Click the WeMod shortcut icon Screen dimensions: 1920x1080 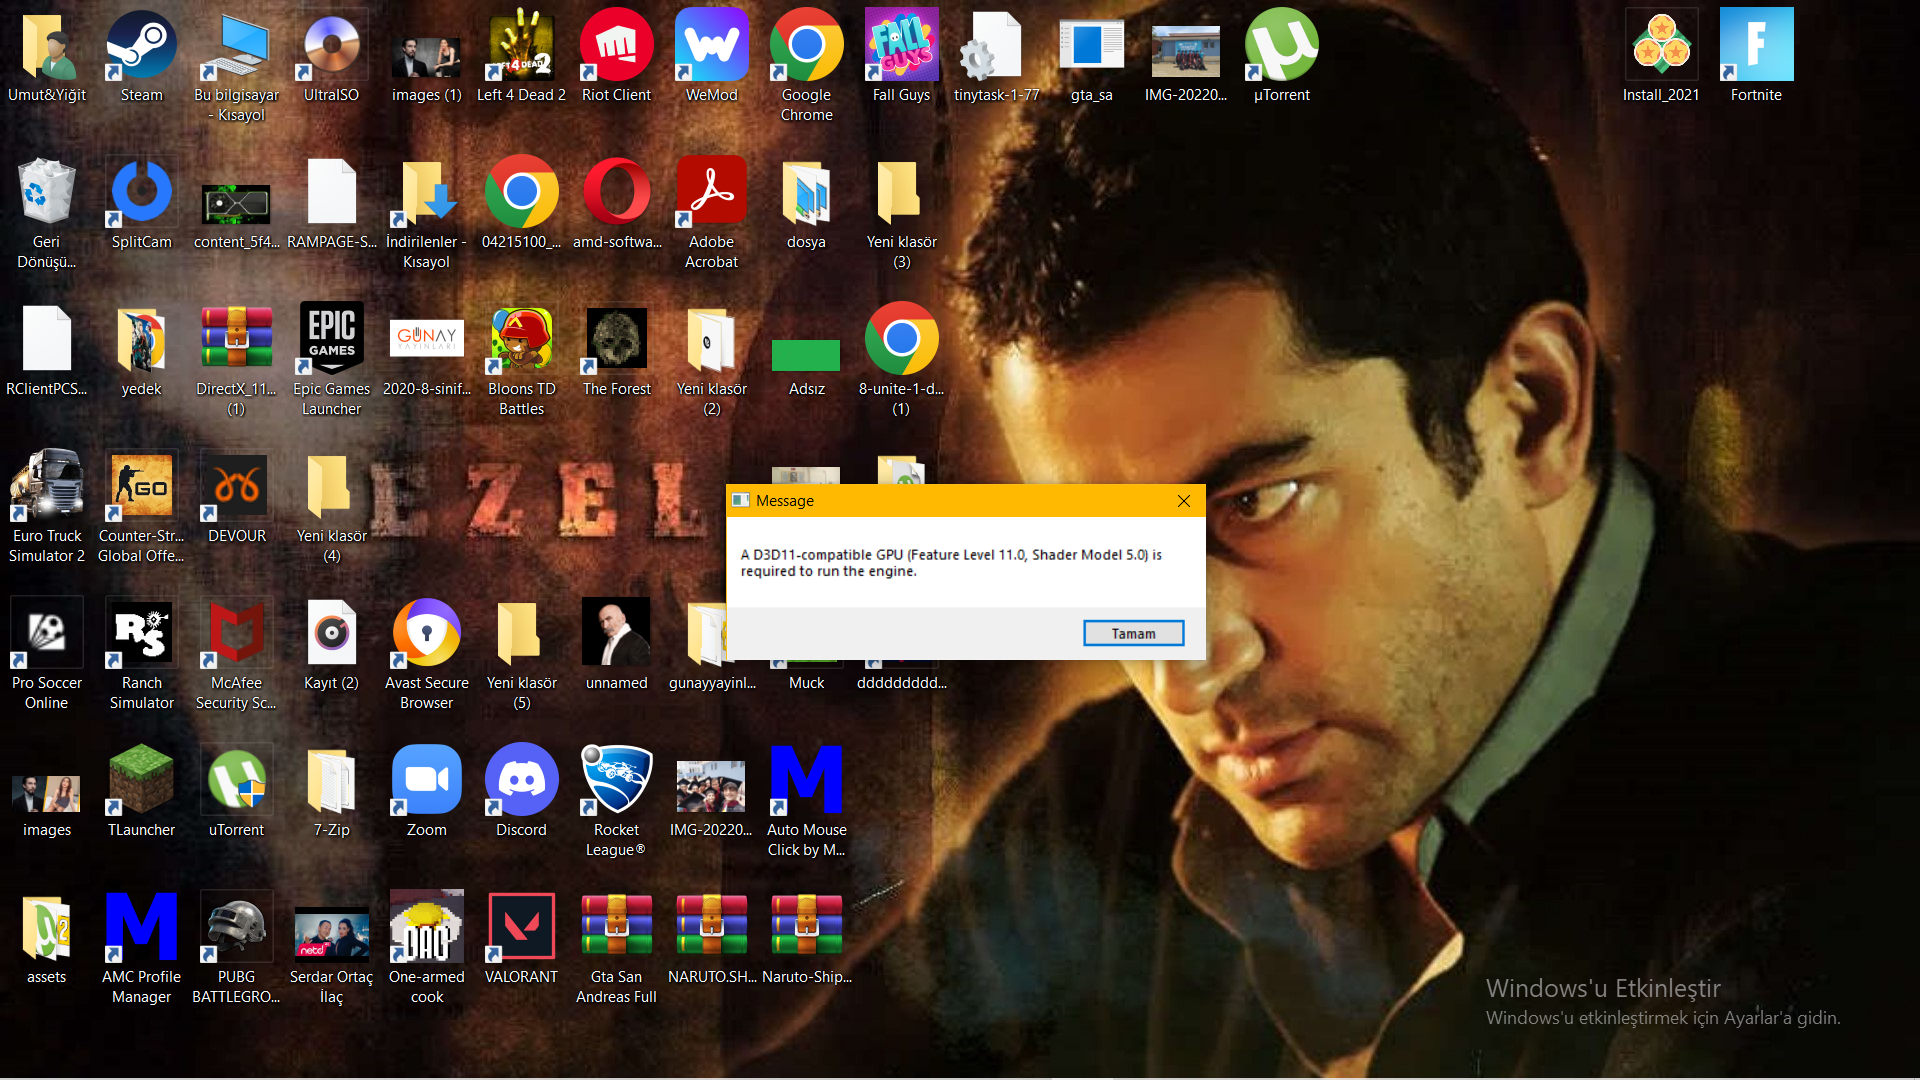(711, 46)
